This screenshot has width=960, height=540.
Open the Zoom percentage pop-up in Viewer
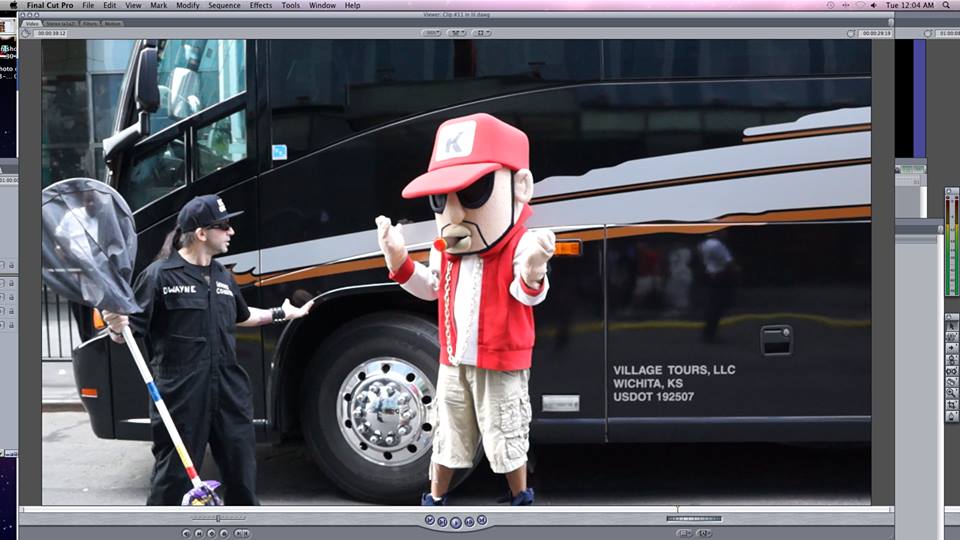pyautogui.click(x=431, y=33)
